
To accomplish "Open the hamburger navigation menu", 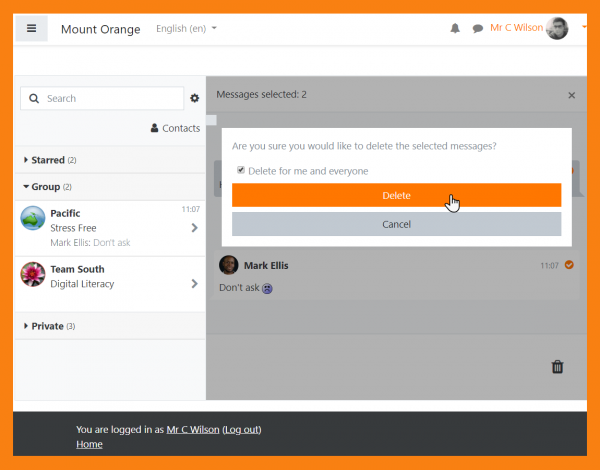I will click(x=31, y=28).
